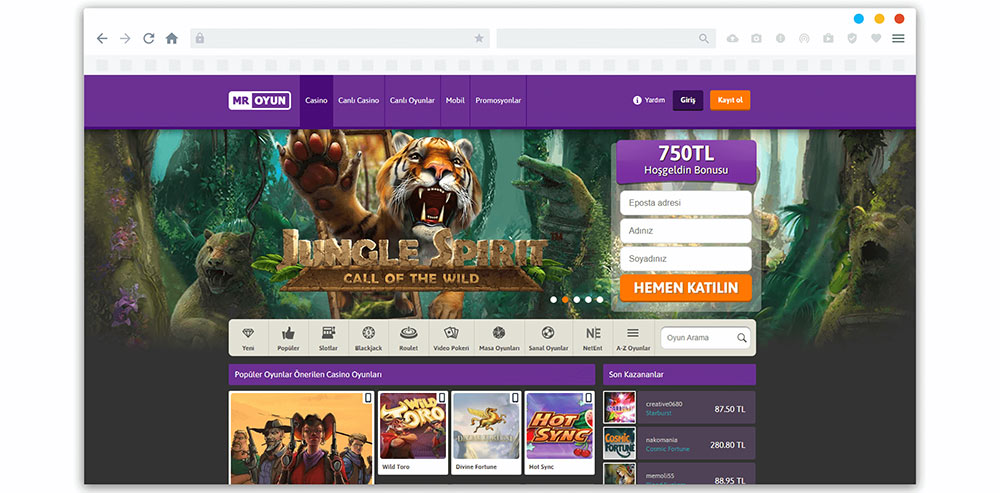Select the NetEnt category
Viewport: 1000px width, 493px height.
click(592, 337)
